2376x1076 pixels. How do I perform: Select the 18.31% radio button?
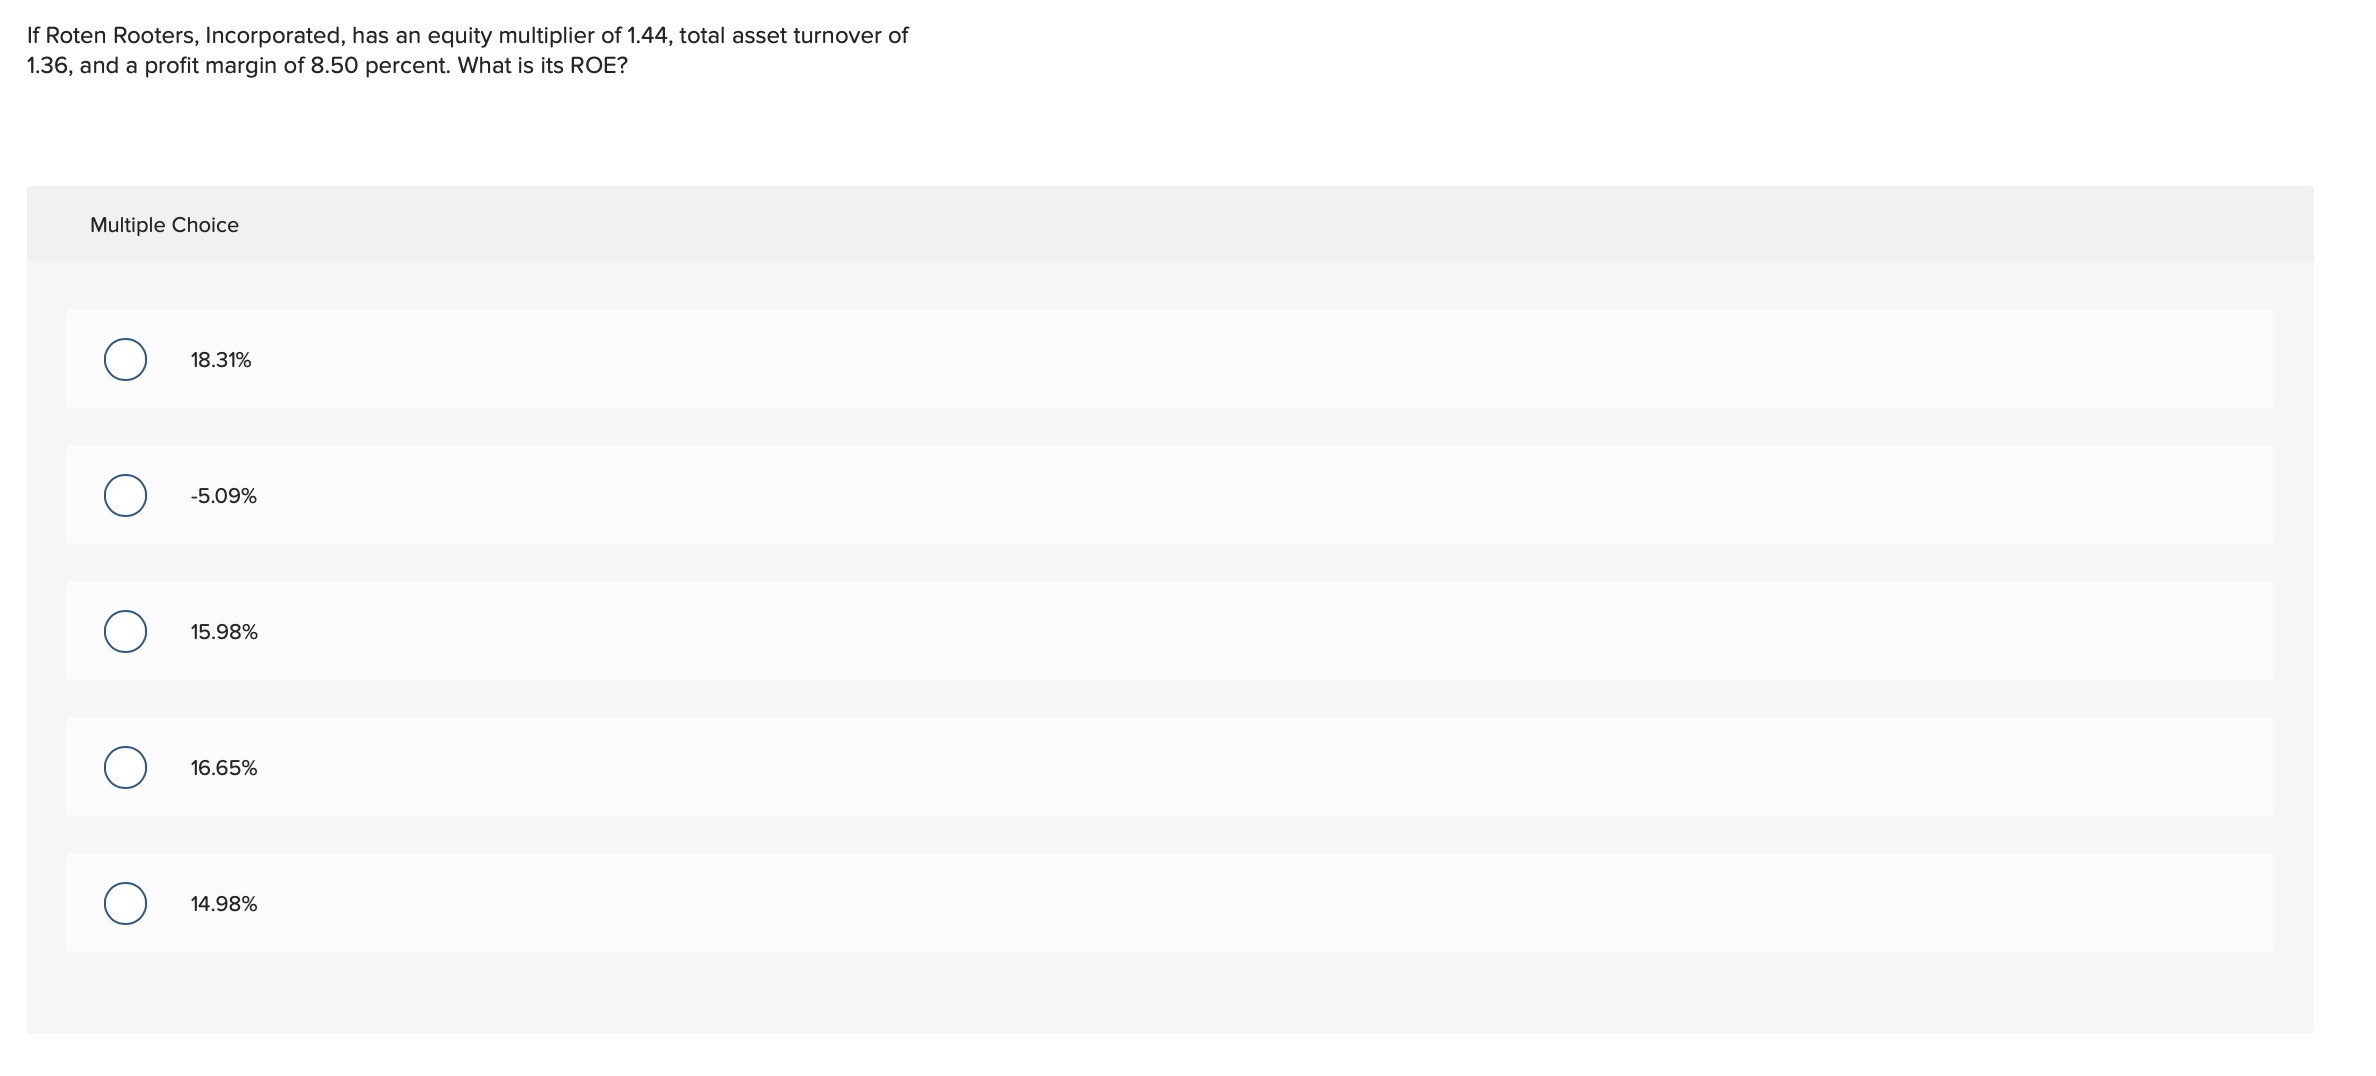124,359
